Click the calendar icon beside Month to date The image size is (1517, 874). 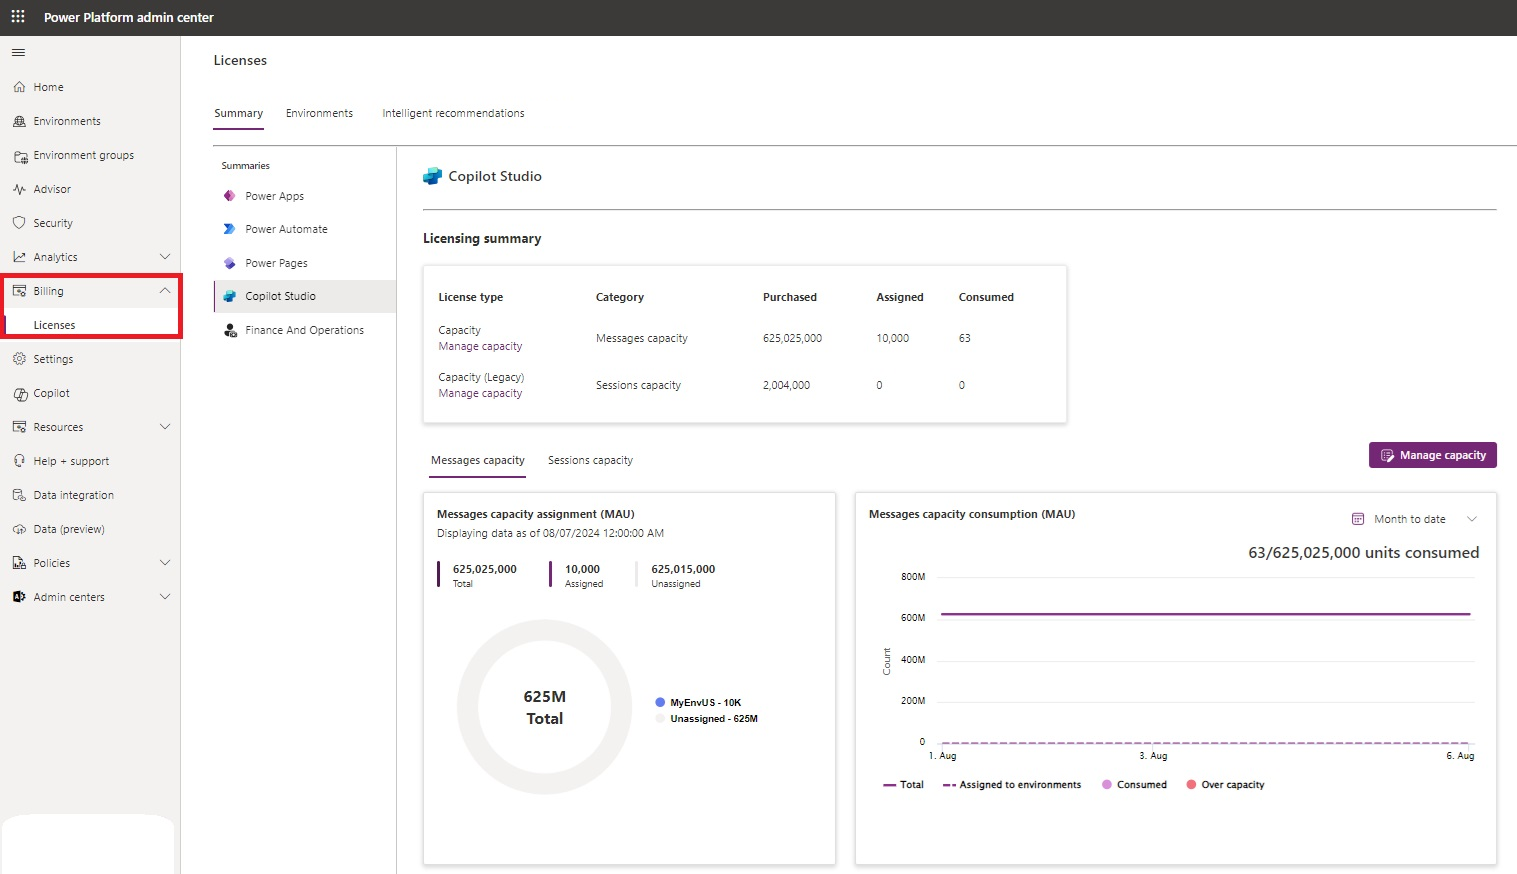(1358, 519)
